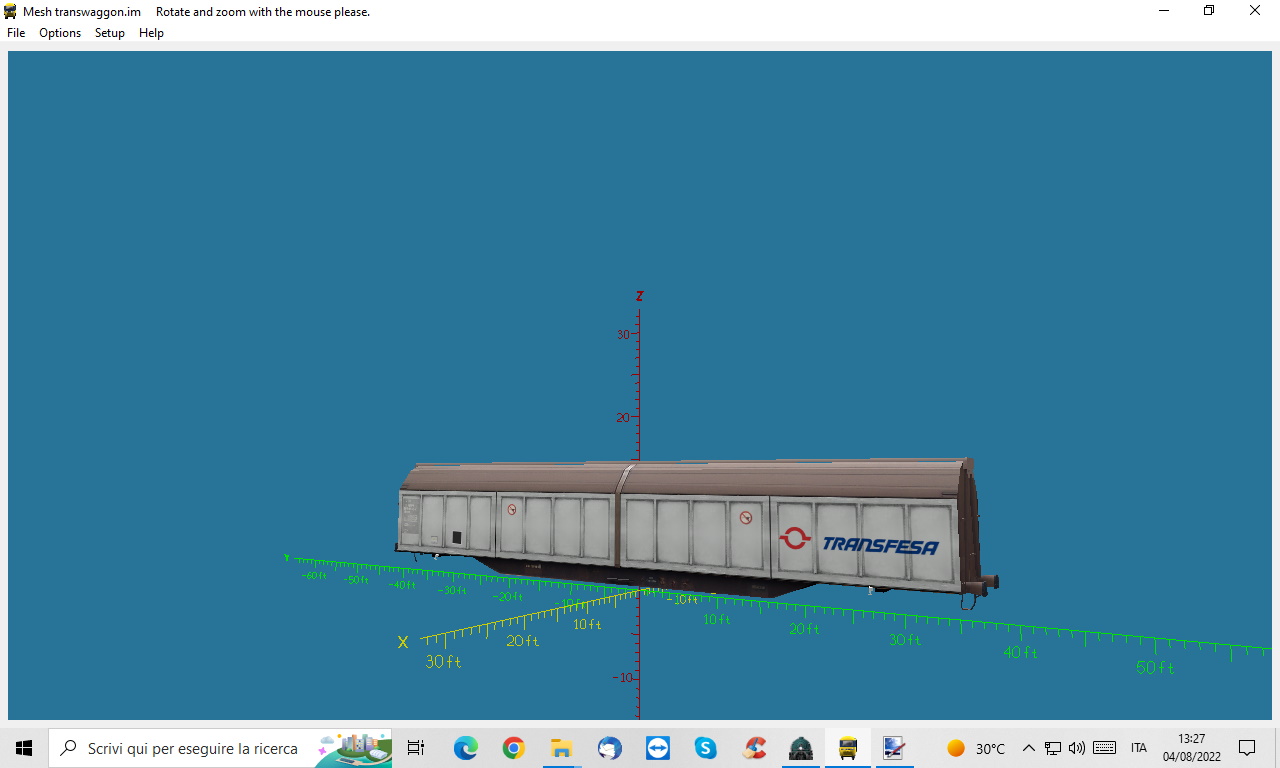Show hidden system tray icons
Image resolution: width=1280 pixels, height=768 pixels.
(1028, 748)
